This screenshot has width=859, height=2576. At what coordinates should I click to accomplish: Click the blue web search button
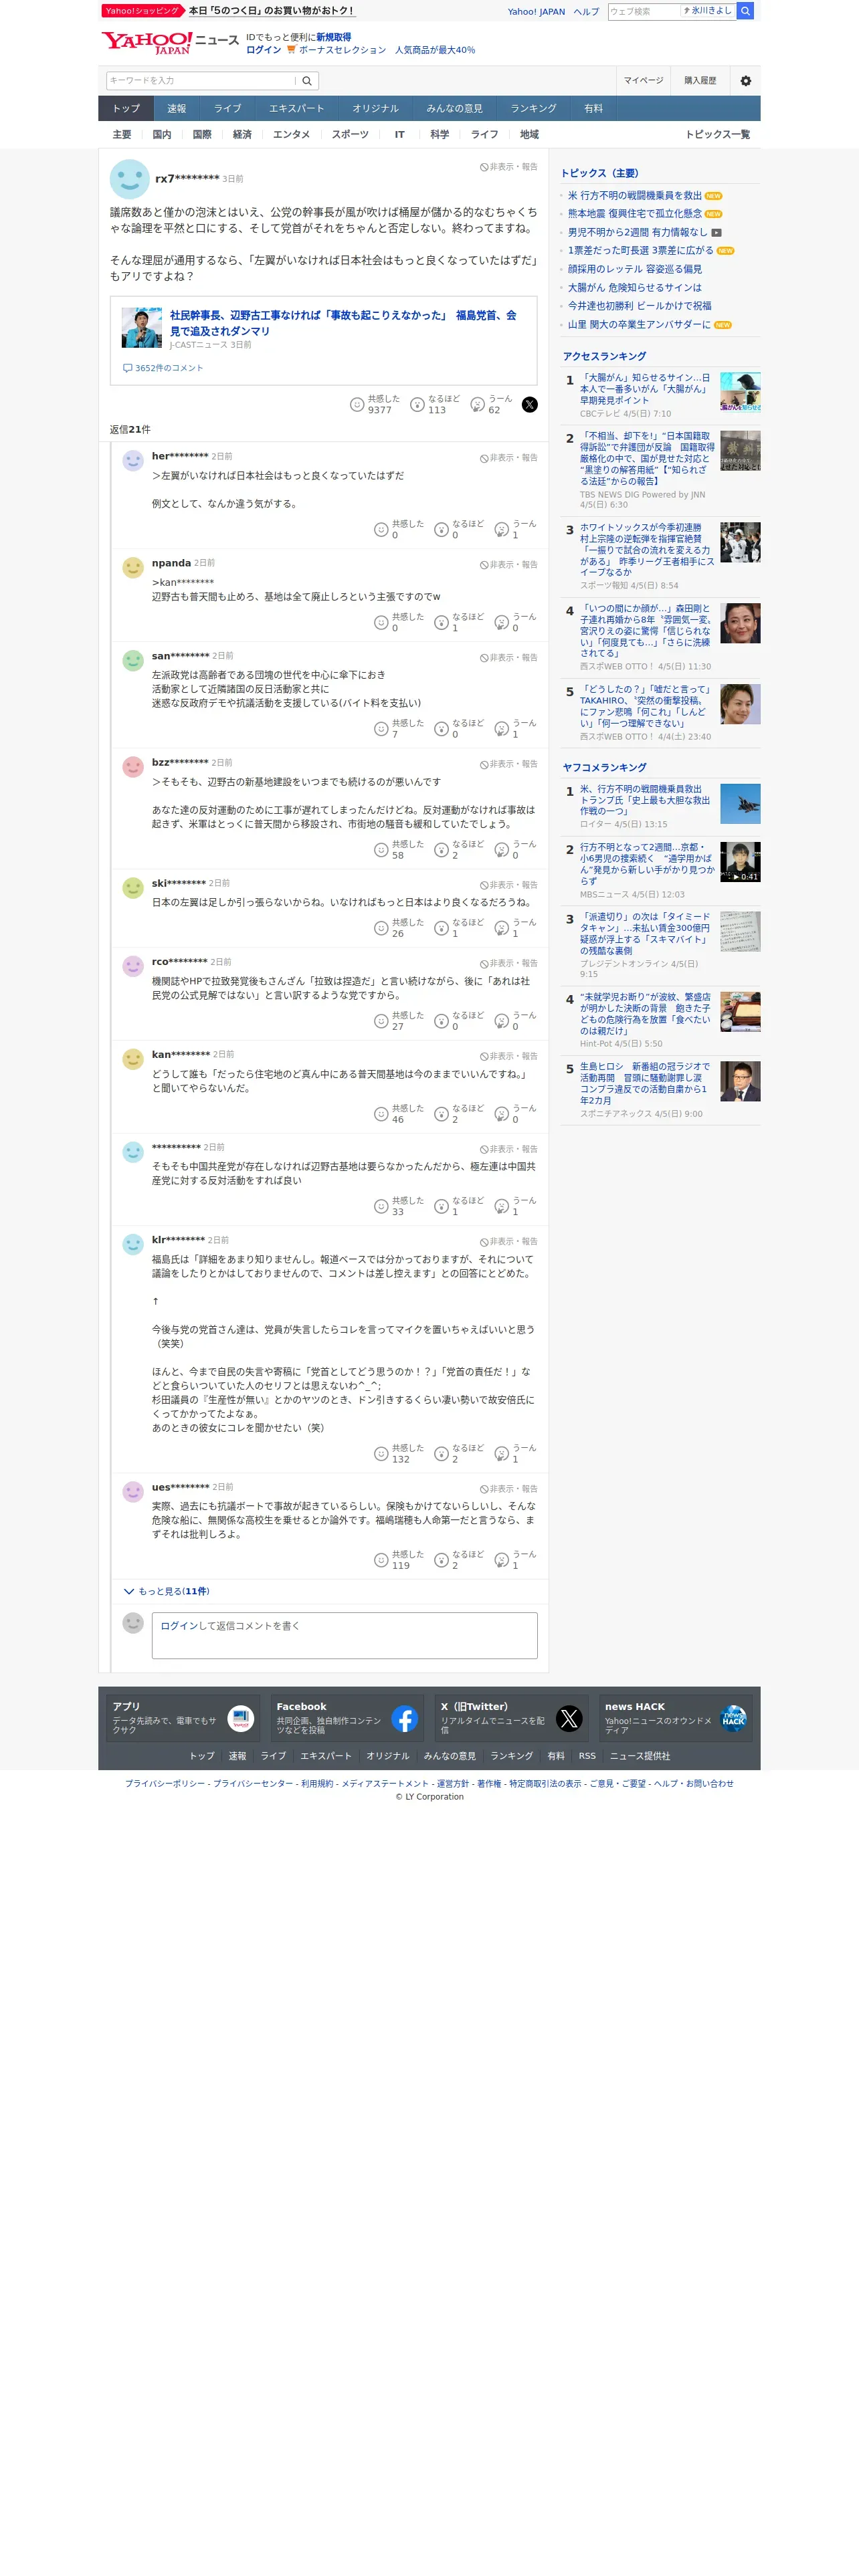click(745, 11)
